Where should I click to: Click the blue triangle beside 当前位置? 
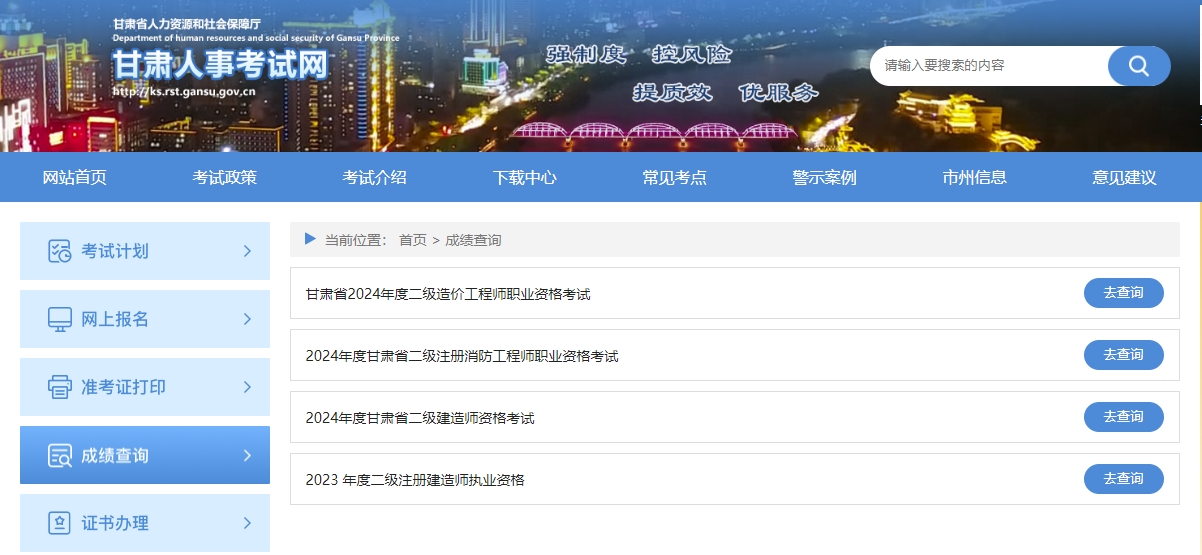310,240
